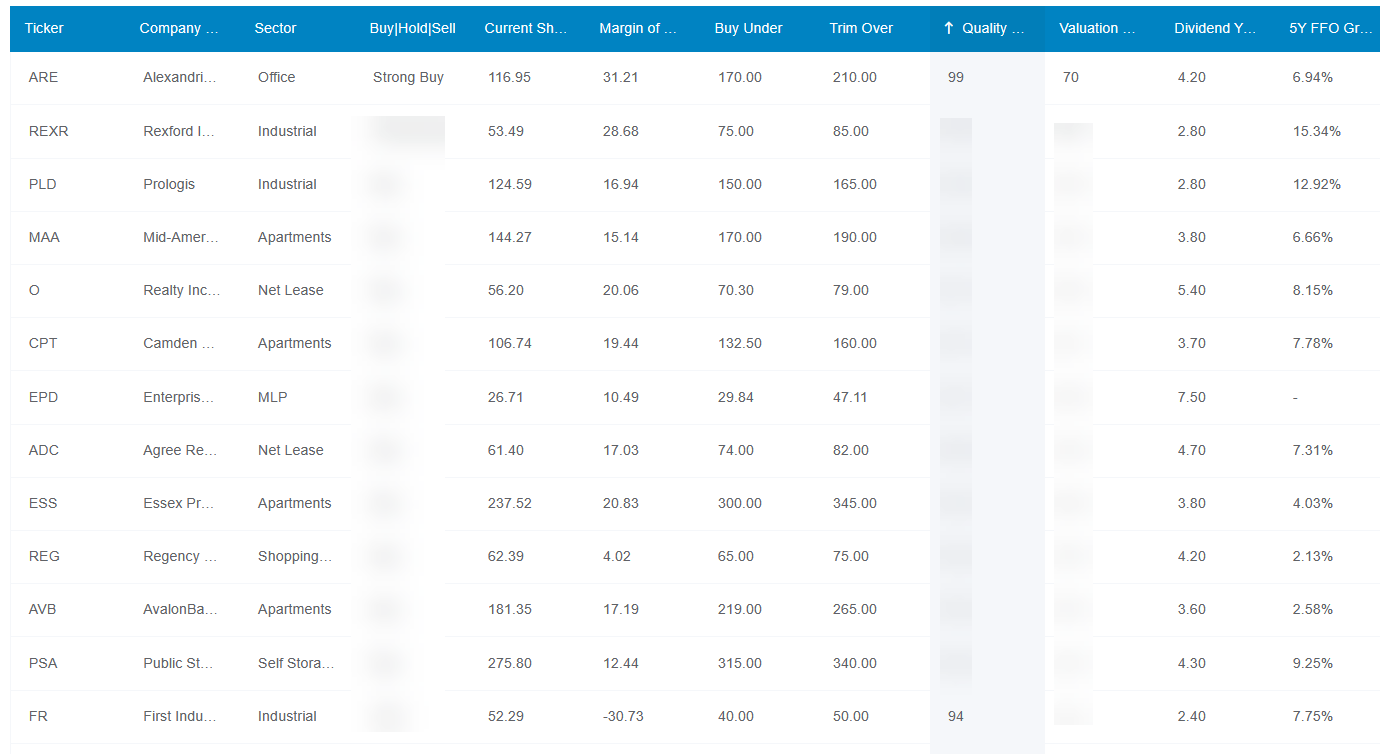Click the Valuation column header

[1097, 28]
